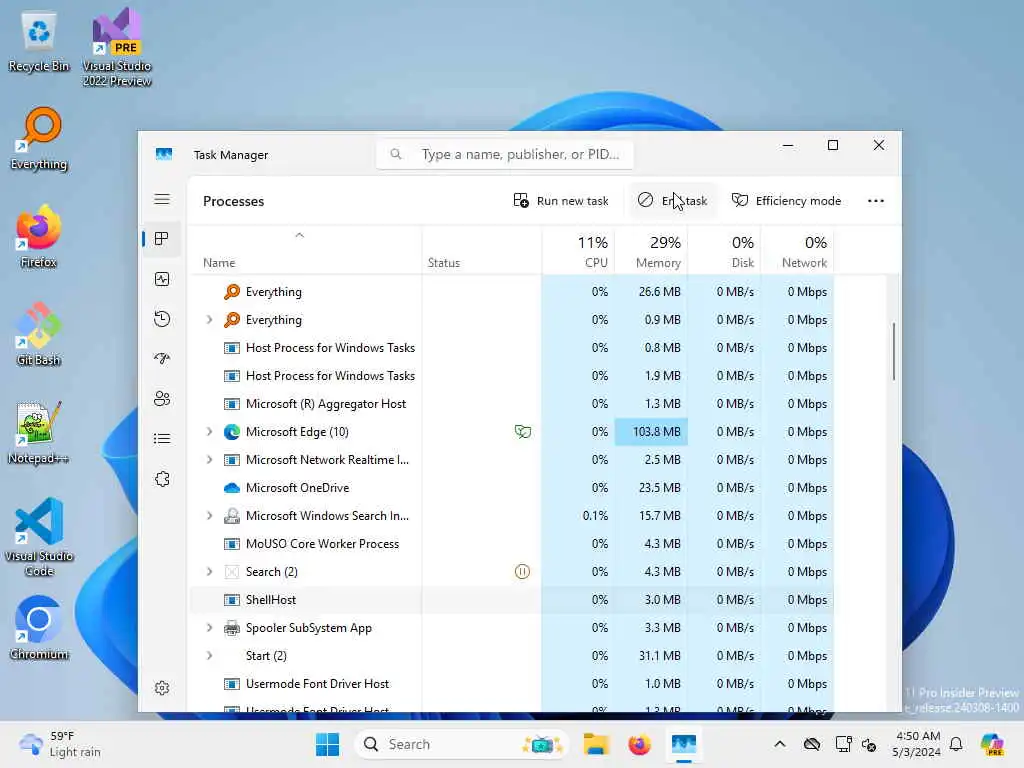
Task: Click Everything desktop shortcut
Action: 39,140
